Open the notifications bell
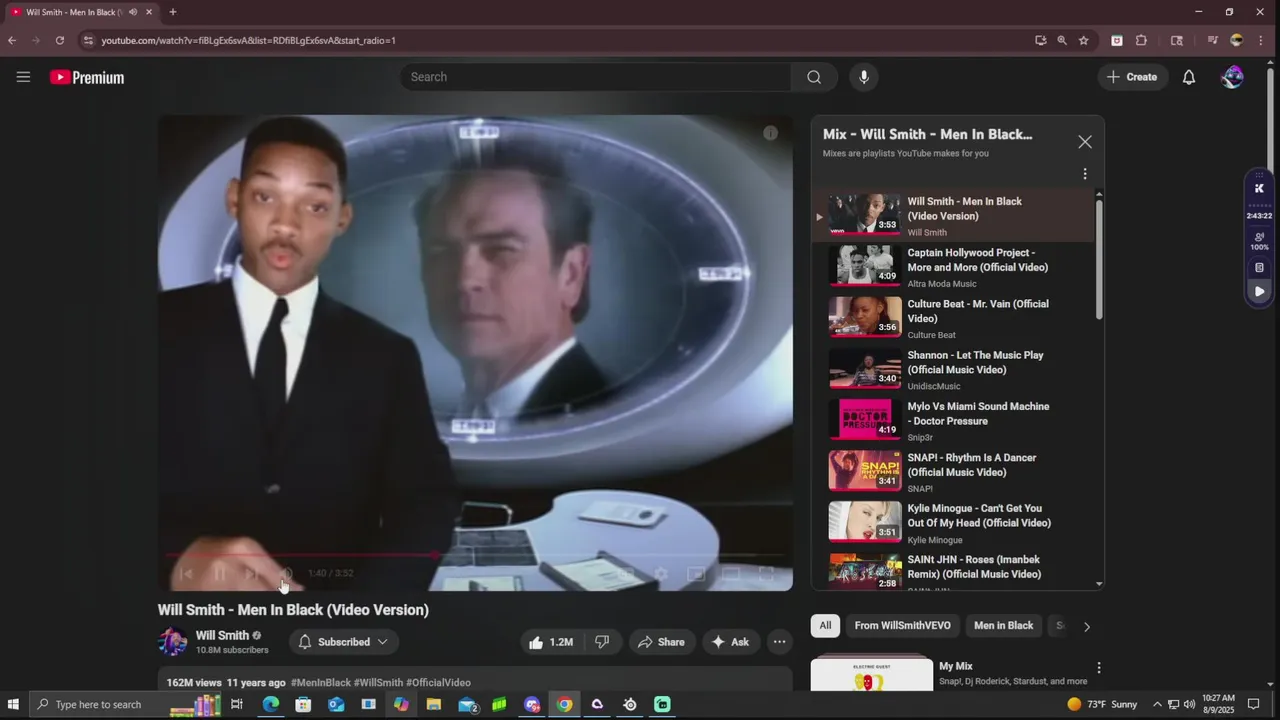The width and height of the screenshot is (1280, 720). click(1189, 77)
